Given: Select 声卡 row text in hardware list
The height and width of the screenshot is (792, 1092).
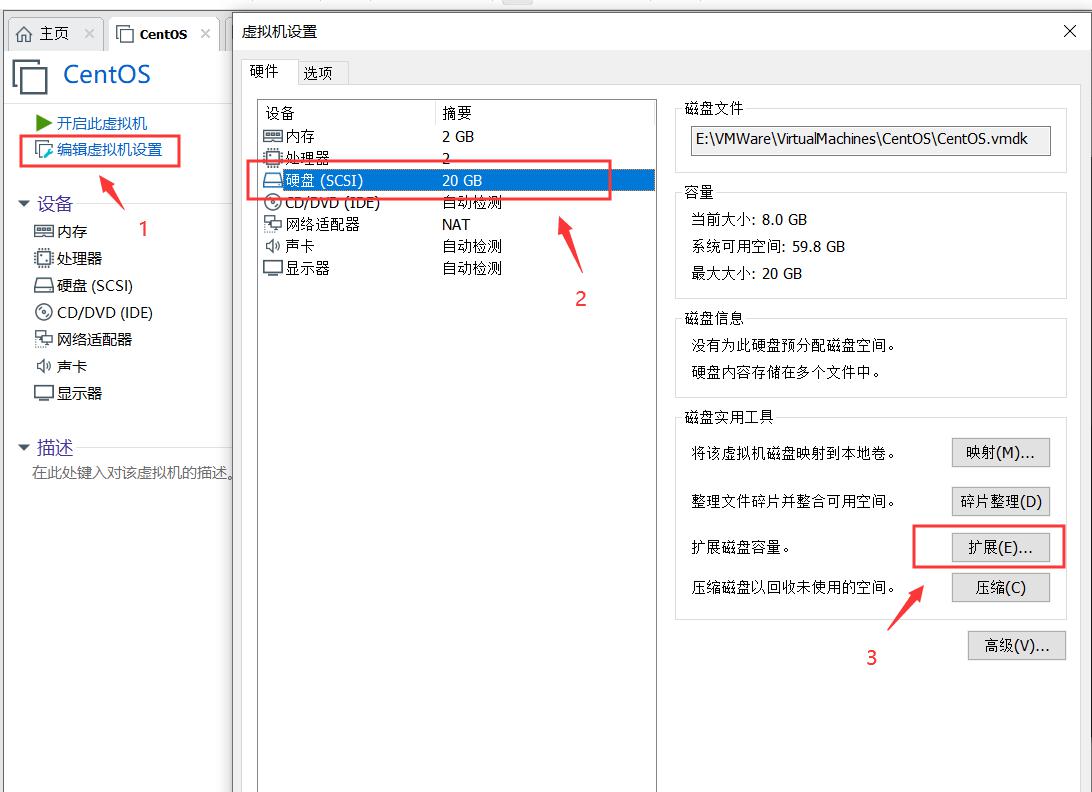Looking at the screenshot, I should tap(300, 246).
